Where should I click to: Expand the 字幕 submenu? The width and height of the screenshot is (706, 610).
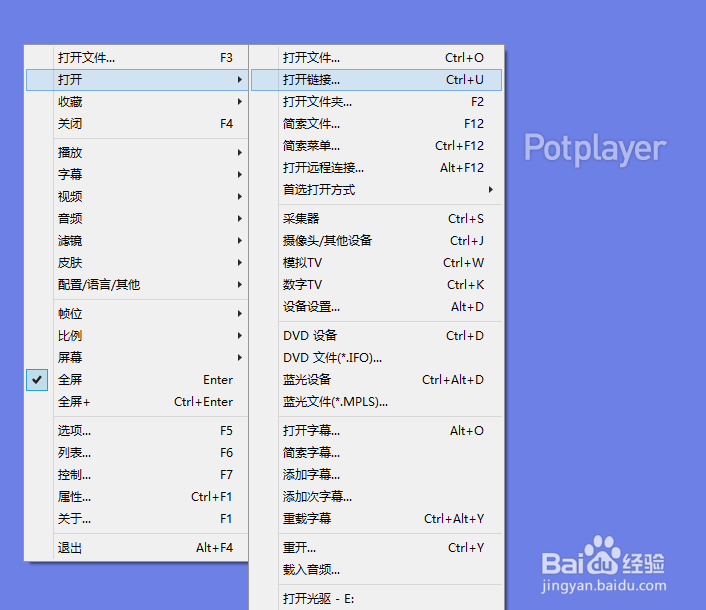coord(137,175)
